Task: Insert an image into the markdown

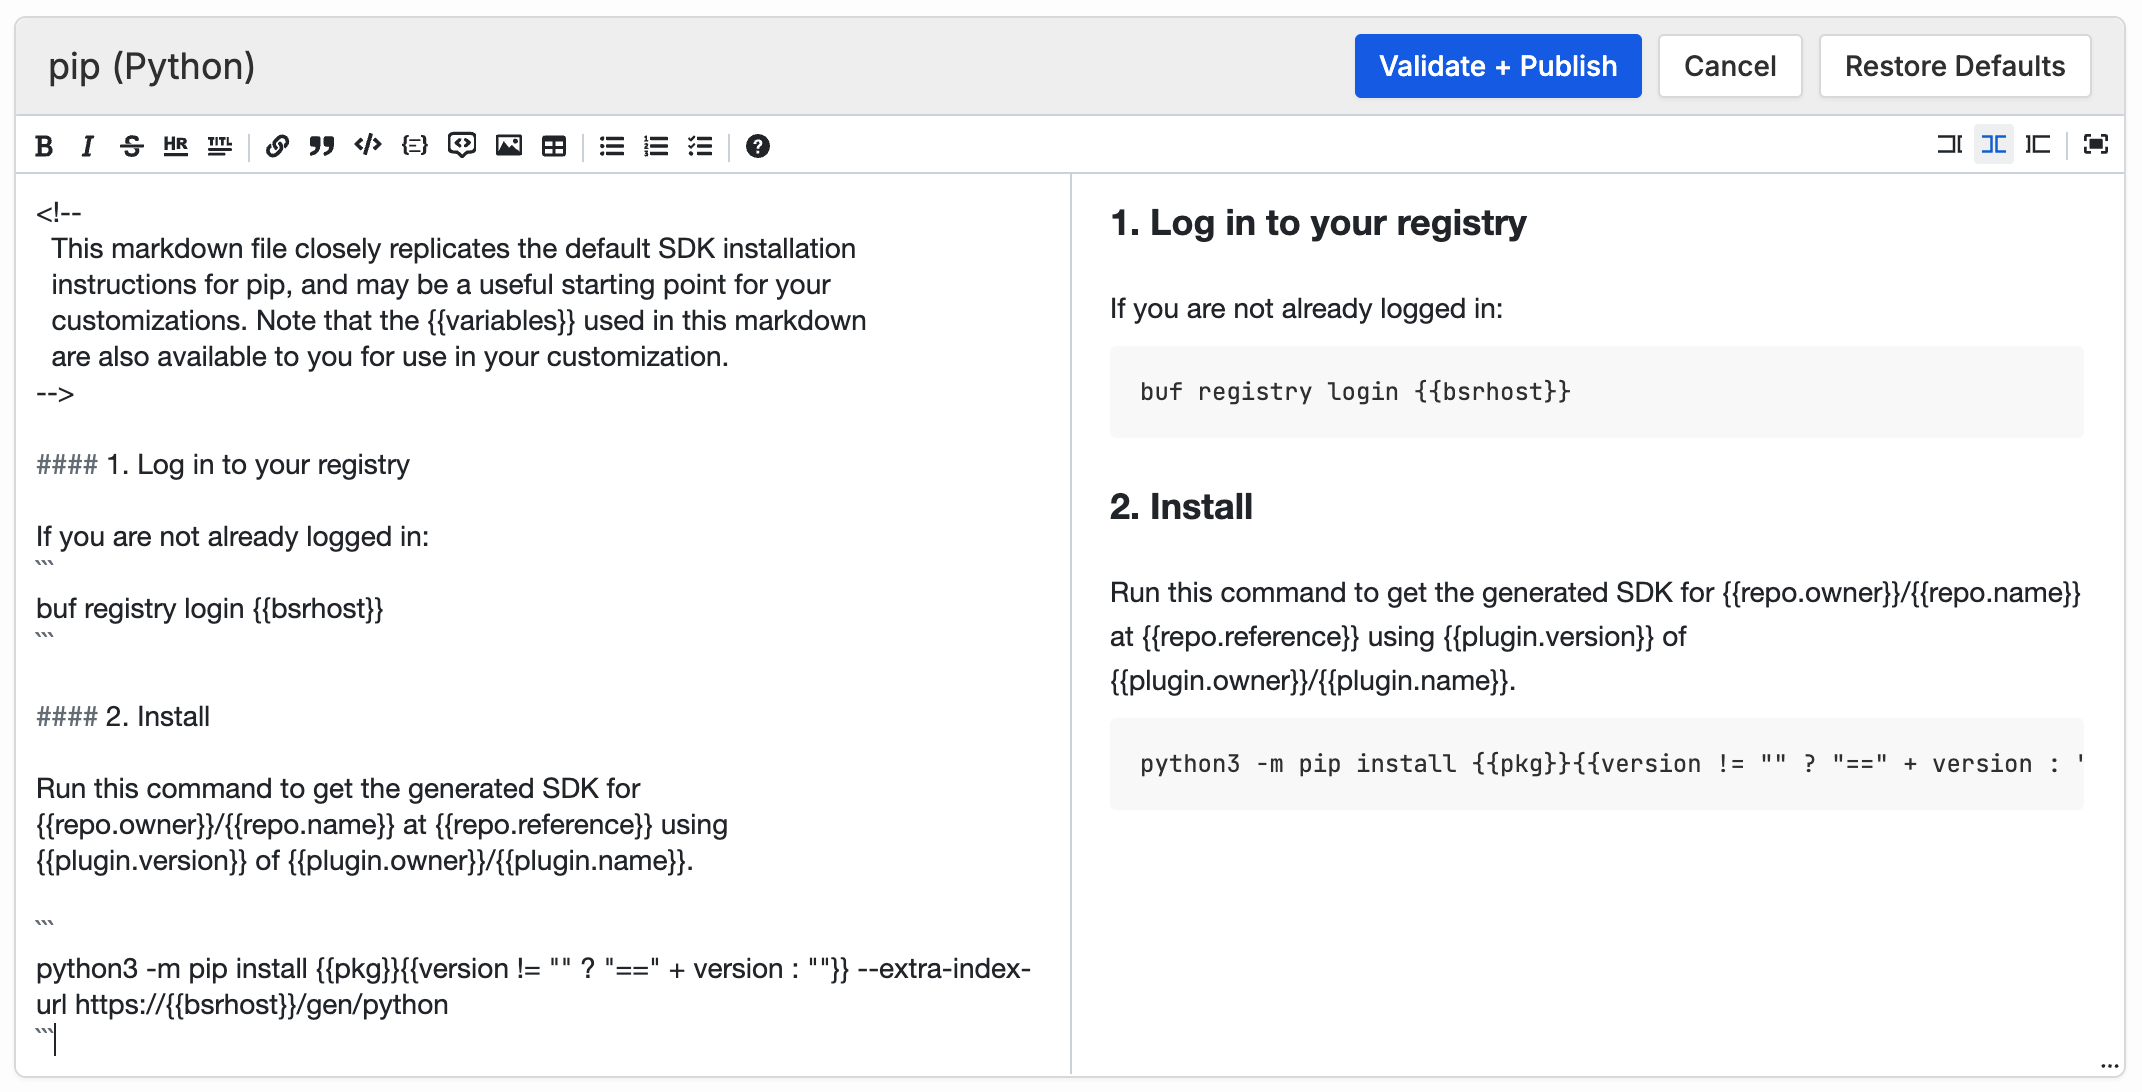Action: point(509,146)
